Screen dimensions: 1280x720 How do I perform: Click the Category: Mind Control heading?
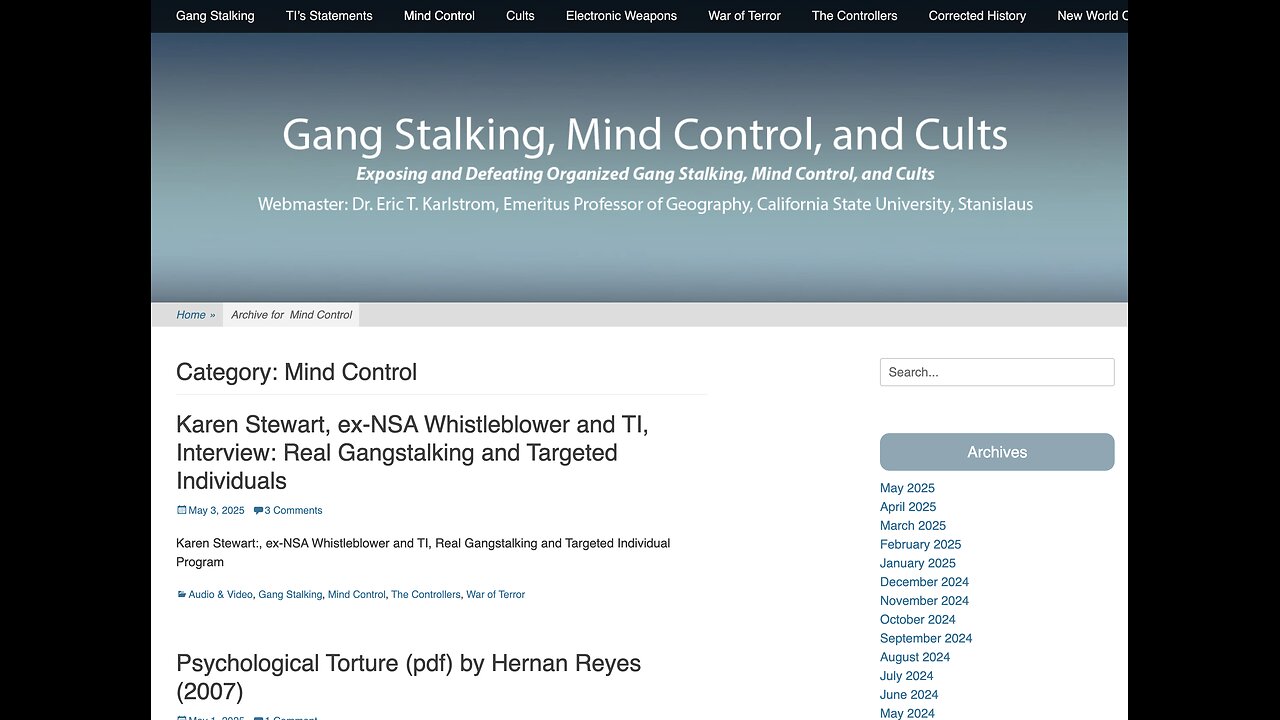pos(296,372)
